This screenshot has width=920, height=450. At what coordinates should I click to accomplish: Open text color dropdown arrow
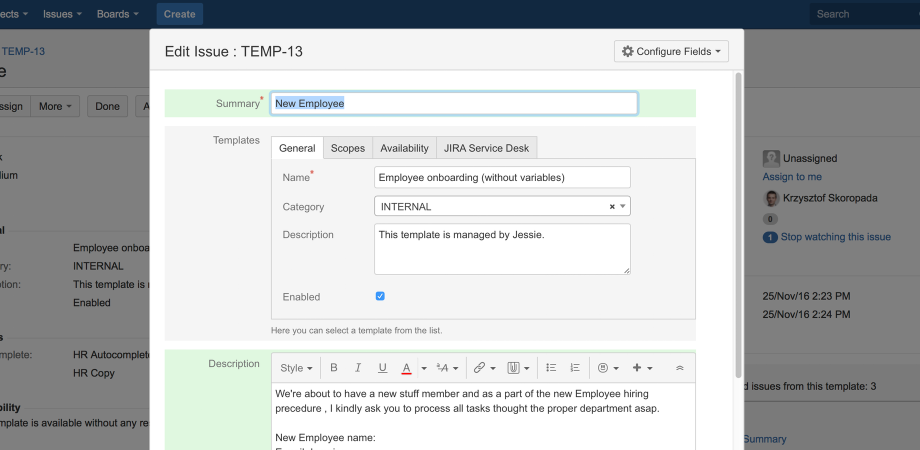tap(424, 368)
